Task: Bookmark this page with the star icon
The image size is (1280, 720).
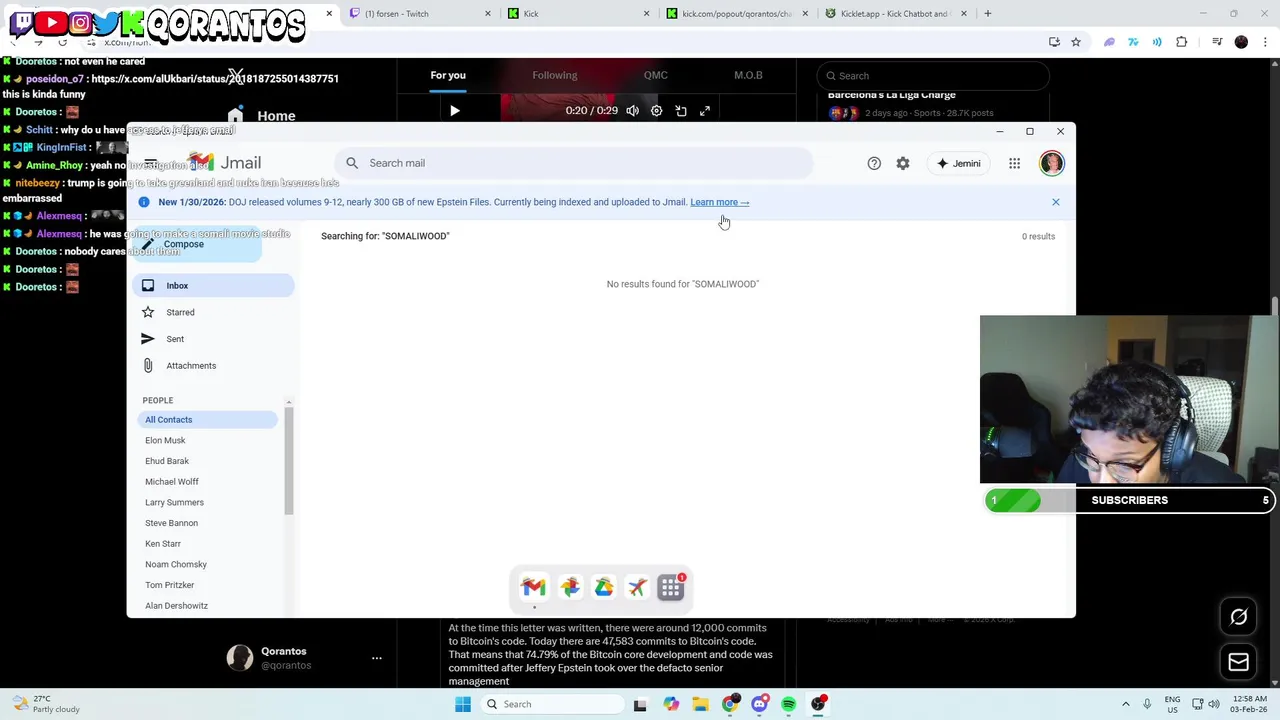Action: pos(1076,42)
